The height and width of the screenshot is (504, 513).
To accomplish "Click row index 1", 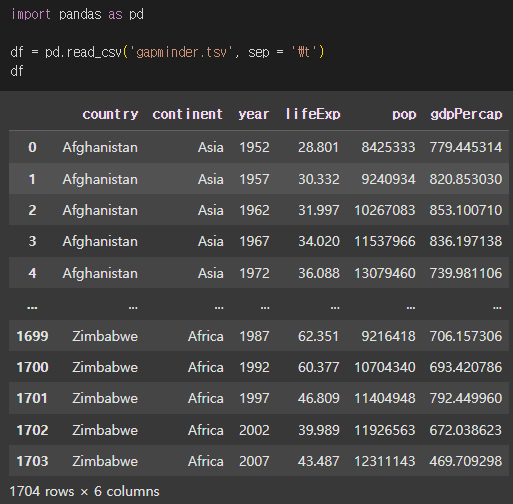I will (x=32, y=179).
